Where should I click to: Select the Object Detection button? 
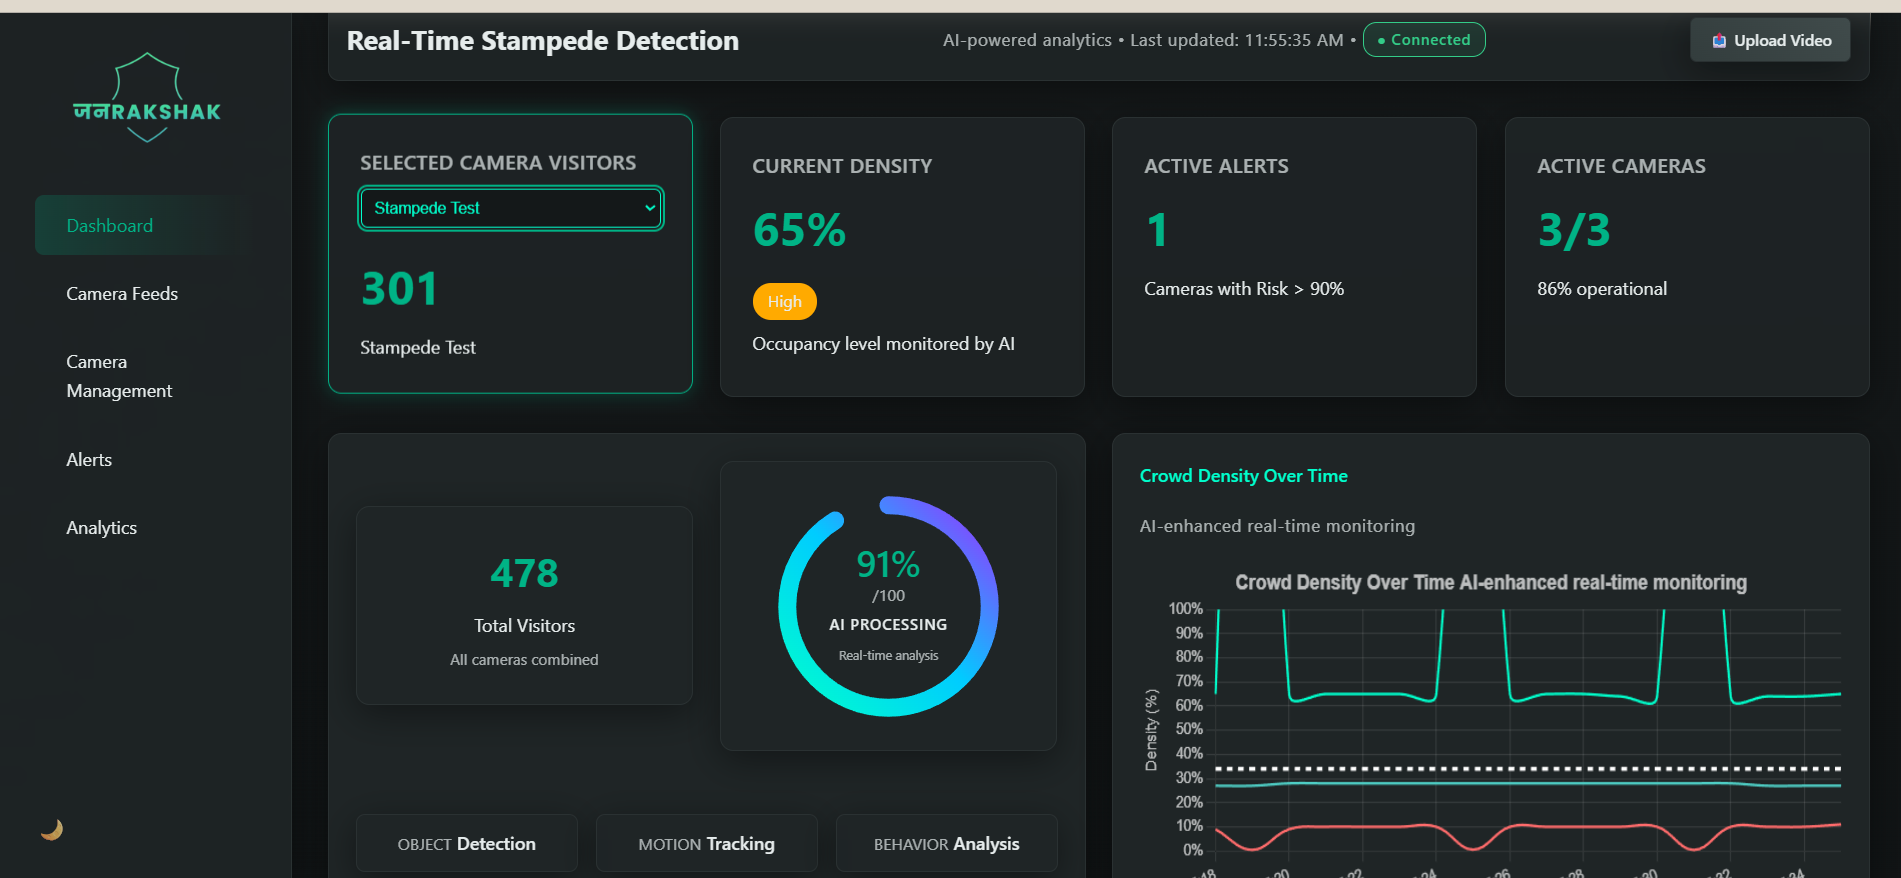click(467, 843)
